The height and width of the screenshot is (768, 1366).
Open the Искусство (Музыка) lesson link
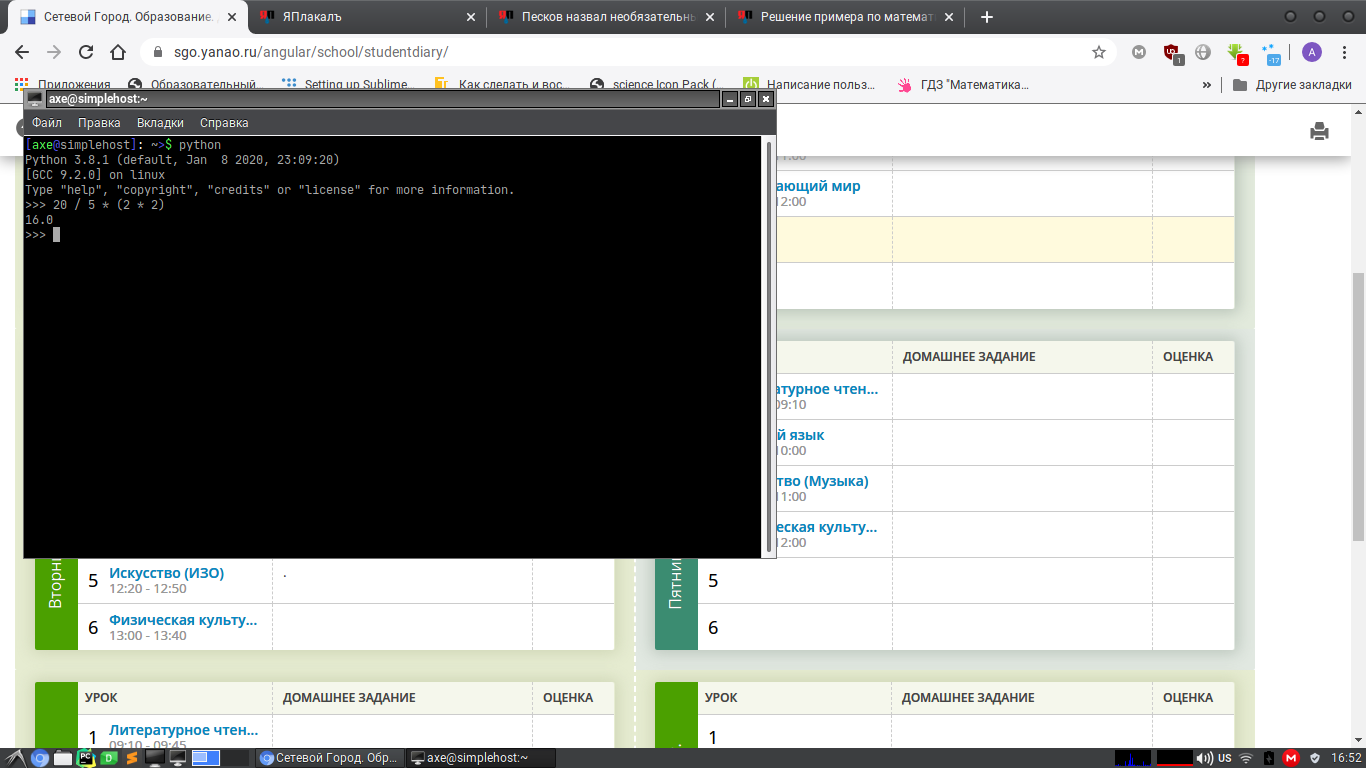823,481
